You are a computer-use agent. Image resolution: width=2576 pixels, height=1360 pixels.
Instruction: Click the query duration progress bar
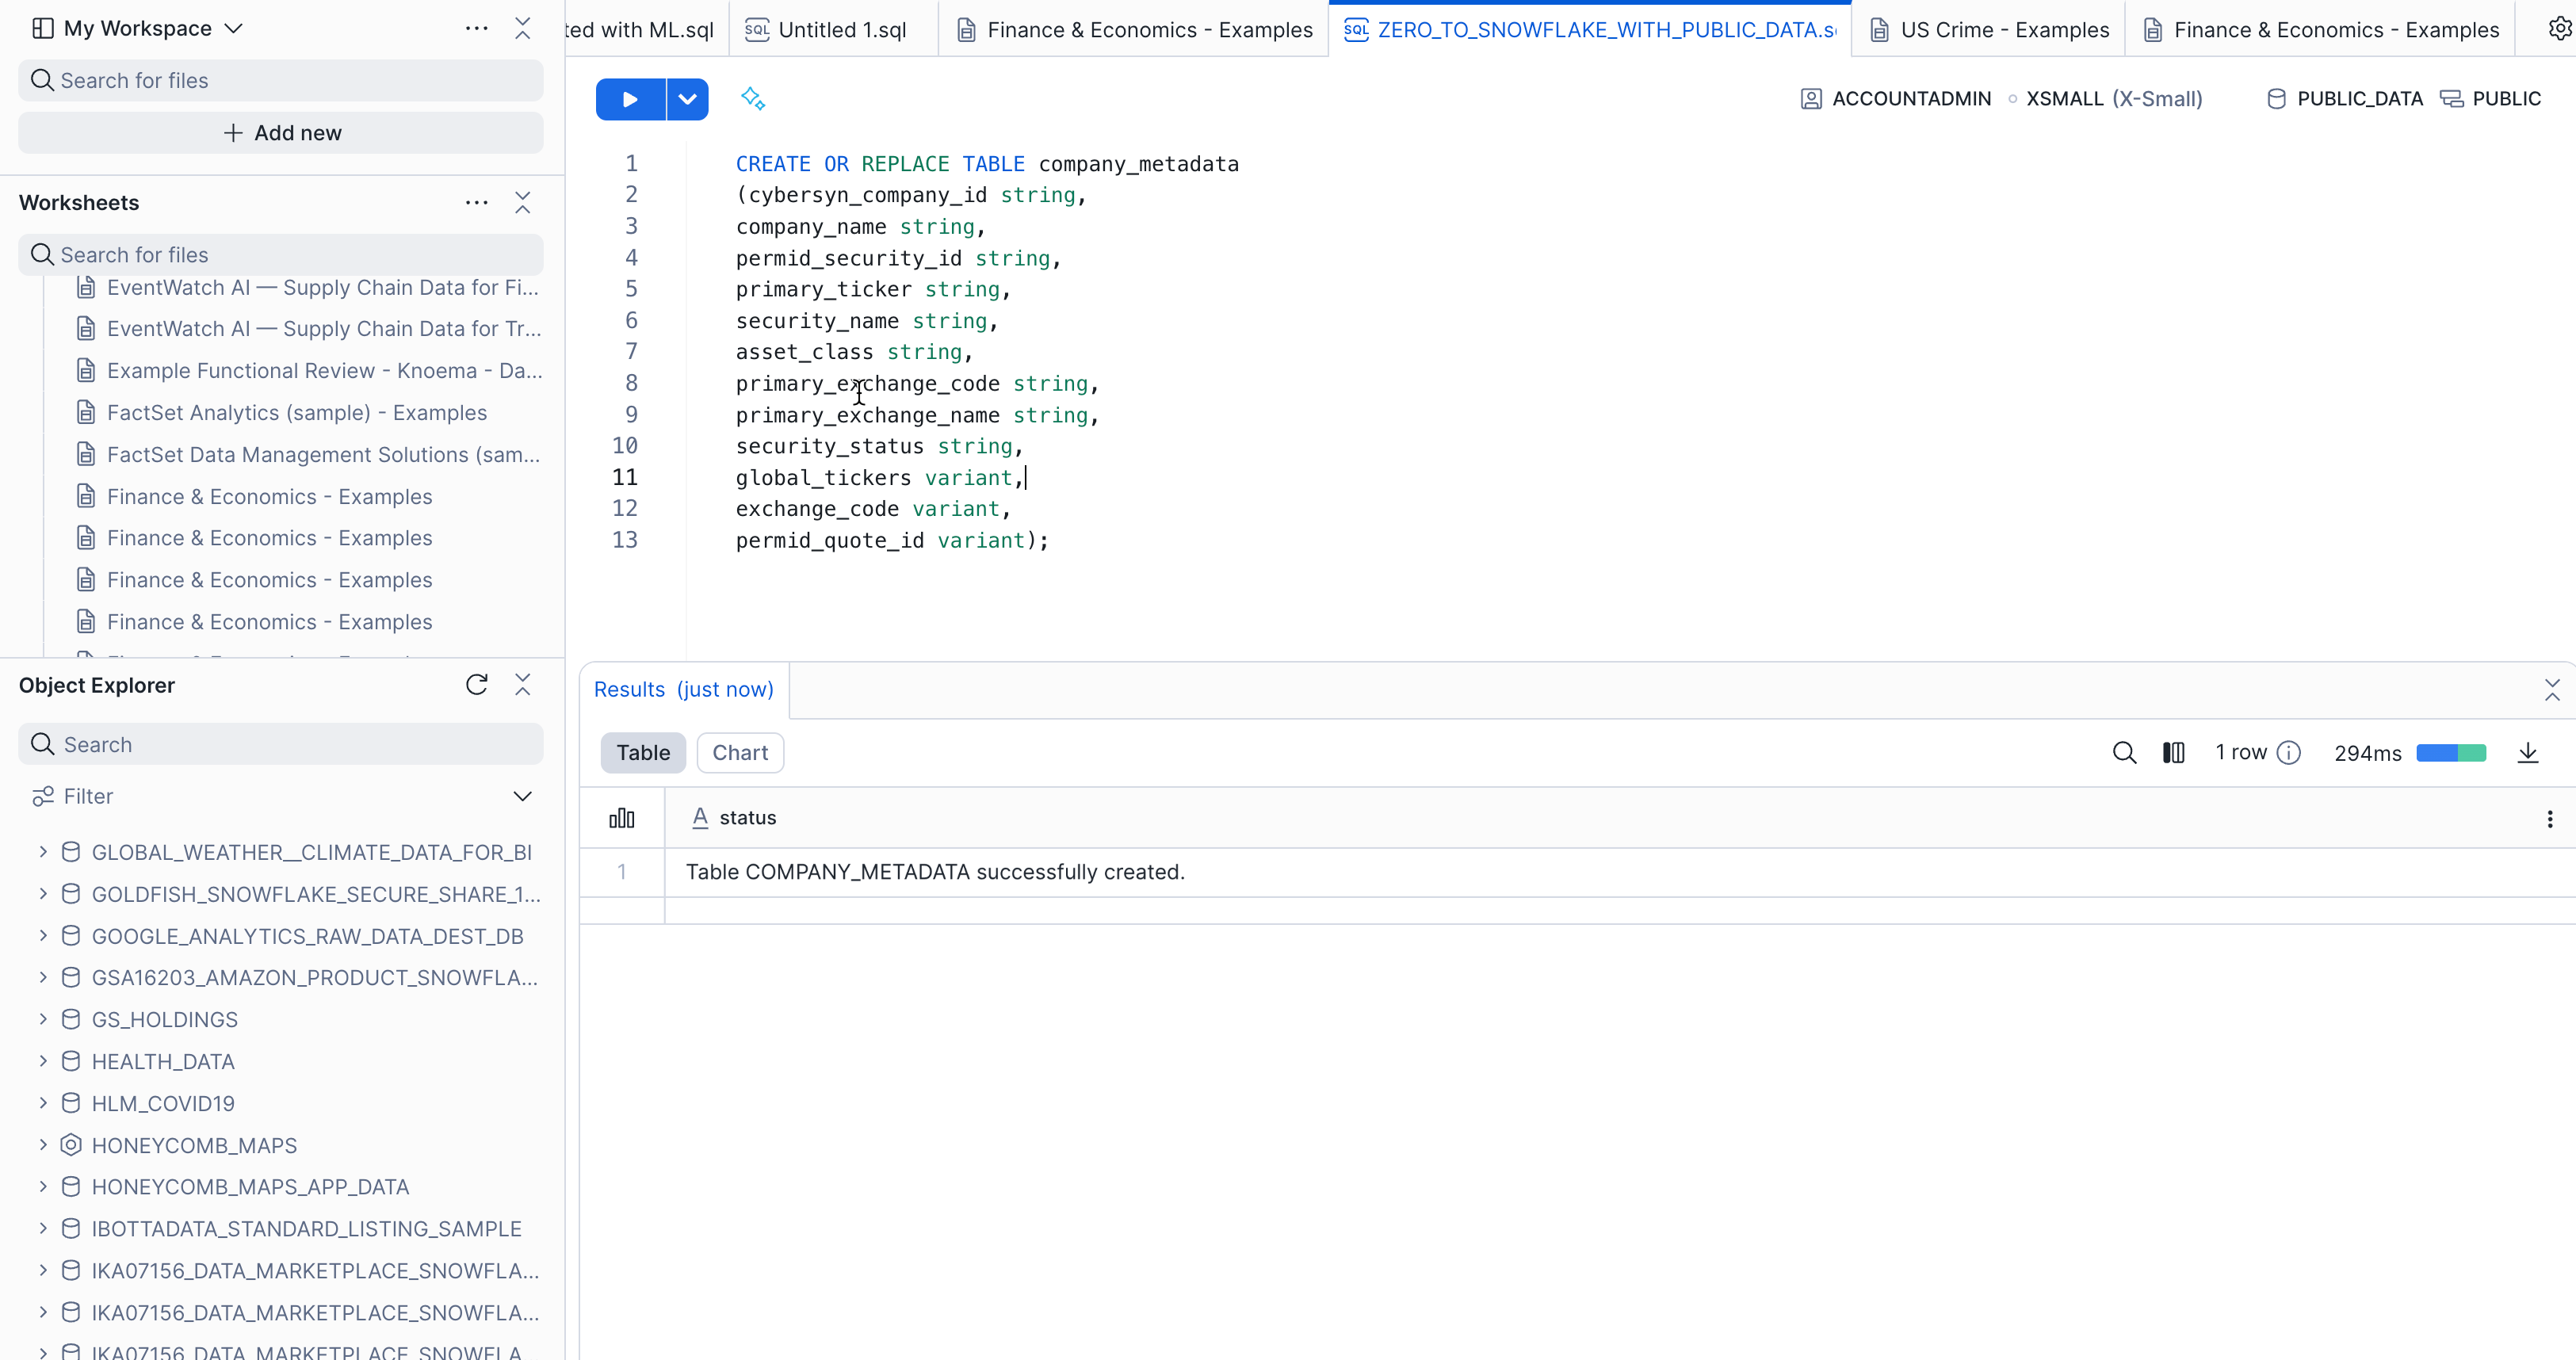coord(2450,753)
